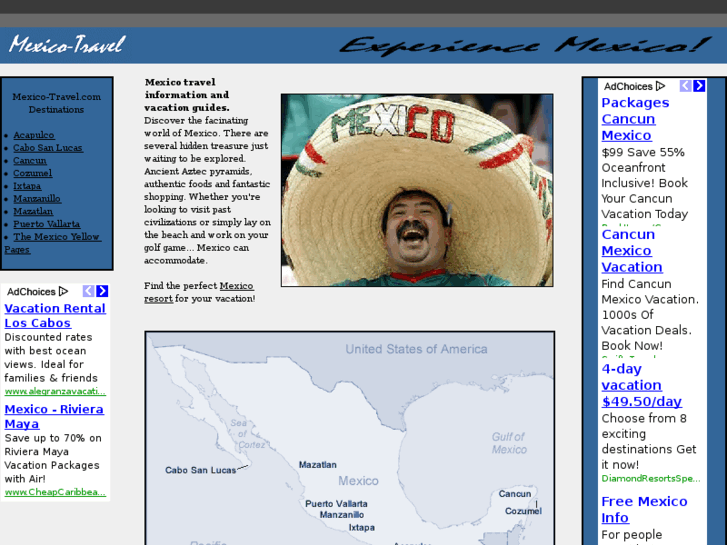Image resolution: width=727 pixels, height=545 pixels.
Task: Open the Mexico - Riviera Maya ad
Action: [54, 417]
